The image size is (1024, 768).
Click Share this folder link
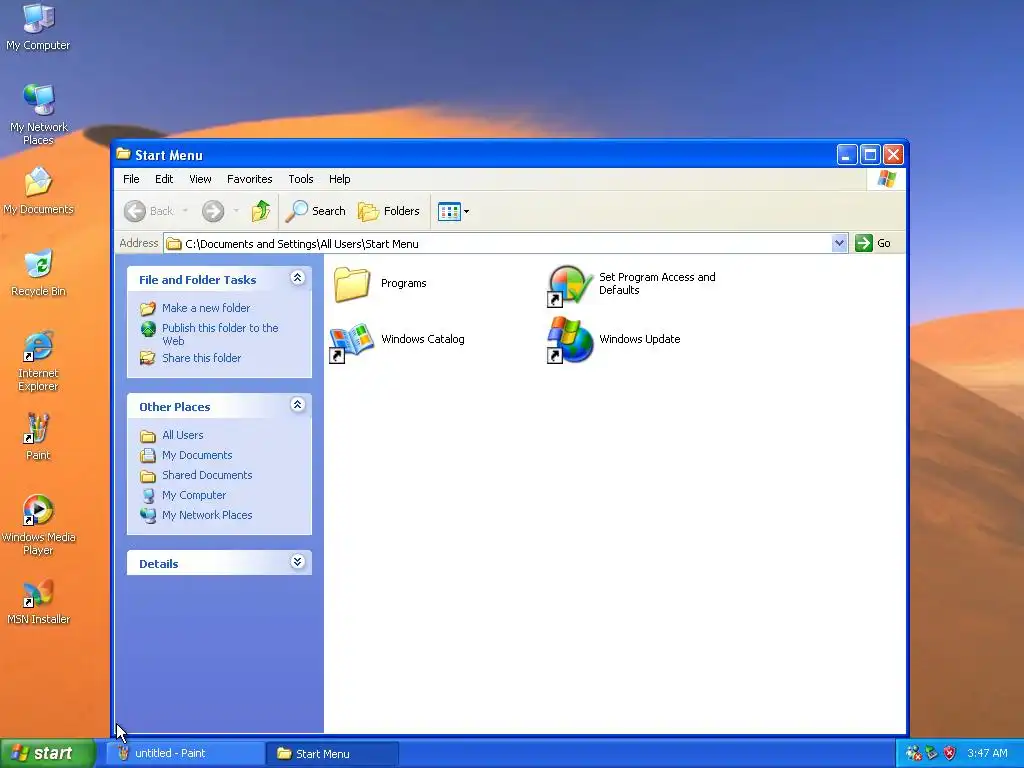point(201,358)
